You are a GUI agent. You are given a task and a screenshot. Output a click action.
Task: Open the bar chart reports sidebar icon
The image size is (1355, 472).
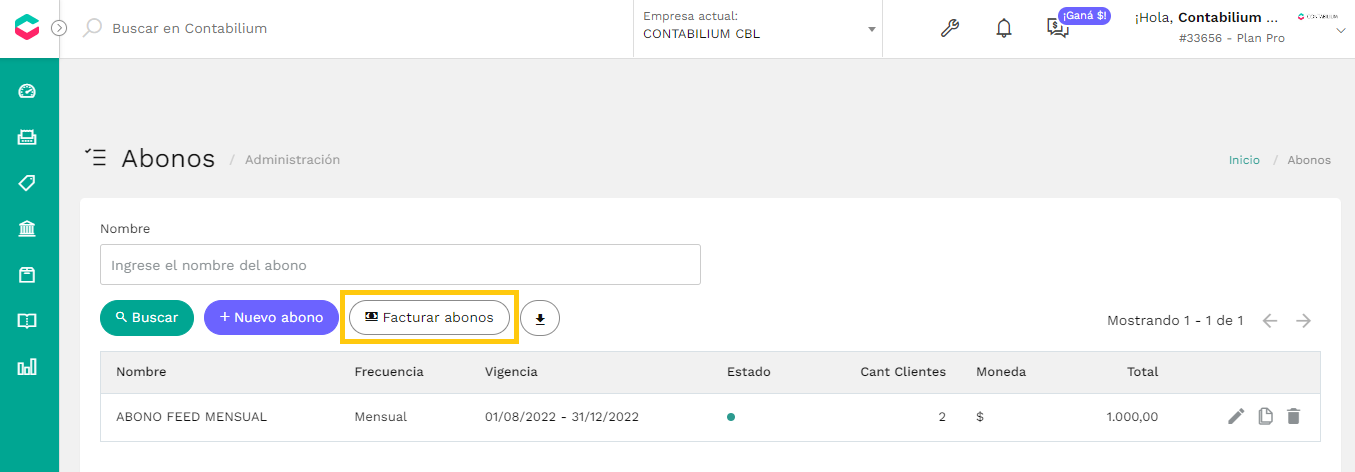point(27,367)
